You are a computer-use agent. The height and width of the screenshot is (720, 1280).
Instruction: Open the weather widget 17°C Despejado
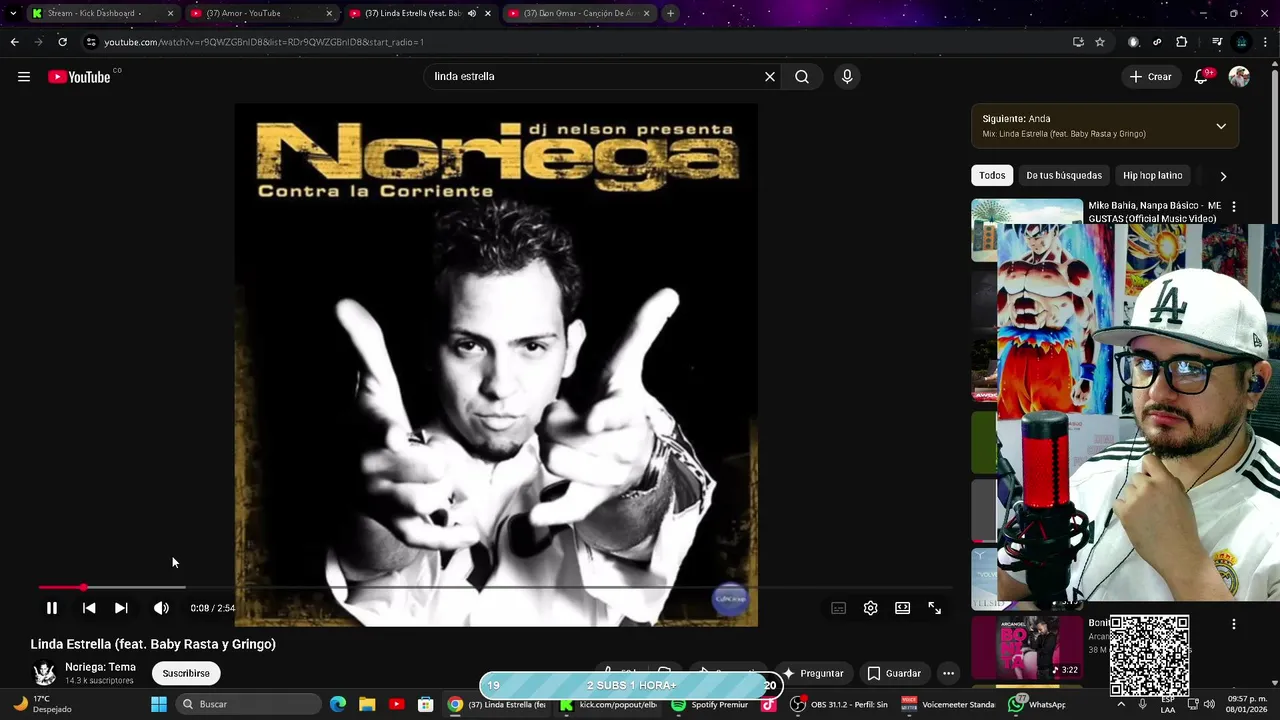(x=42, y=704)
